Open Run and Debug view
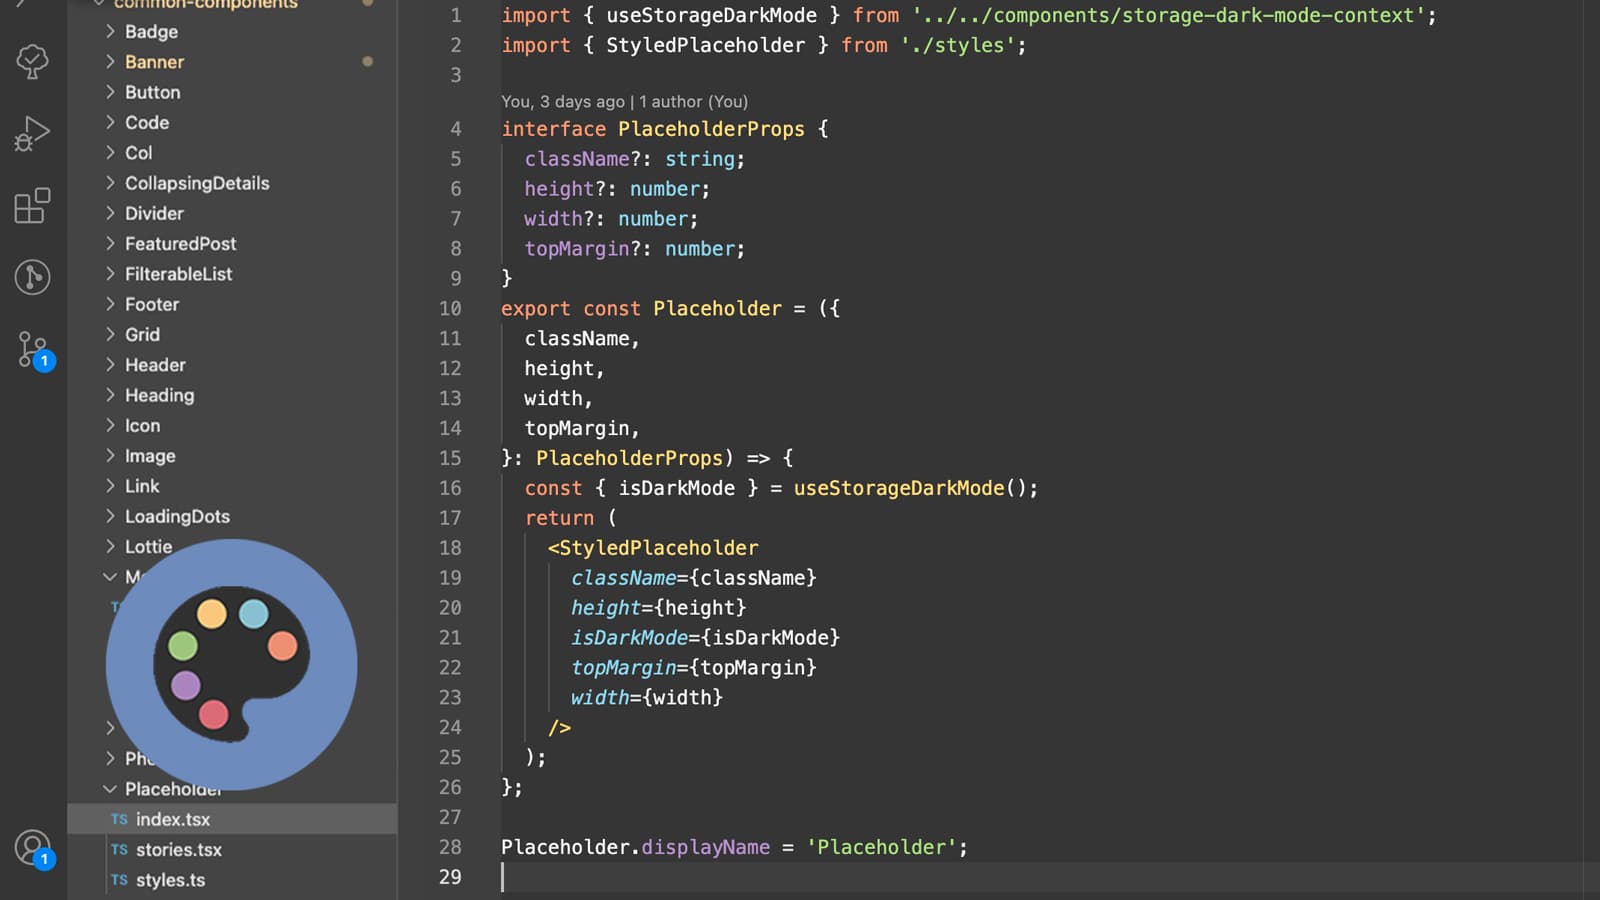This screenshot has width=1600, height=900. click(32, 134)
